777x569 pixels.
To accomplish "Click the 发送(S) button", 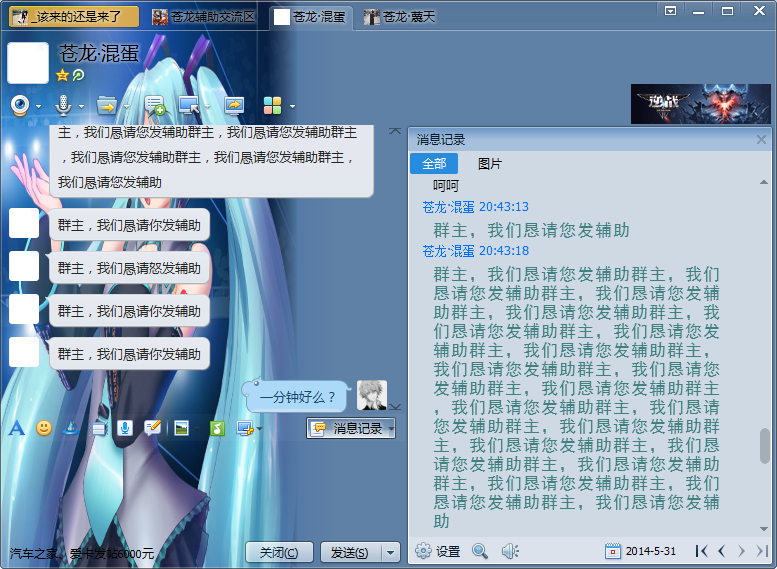I will (x=350, y=552).
